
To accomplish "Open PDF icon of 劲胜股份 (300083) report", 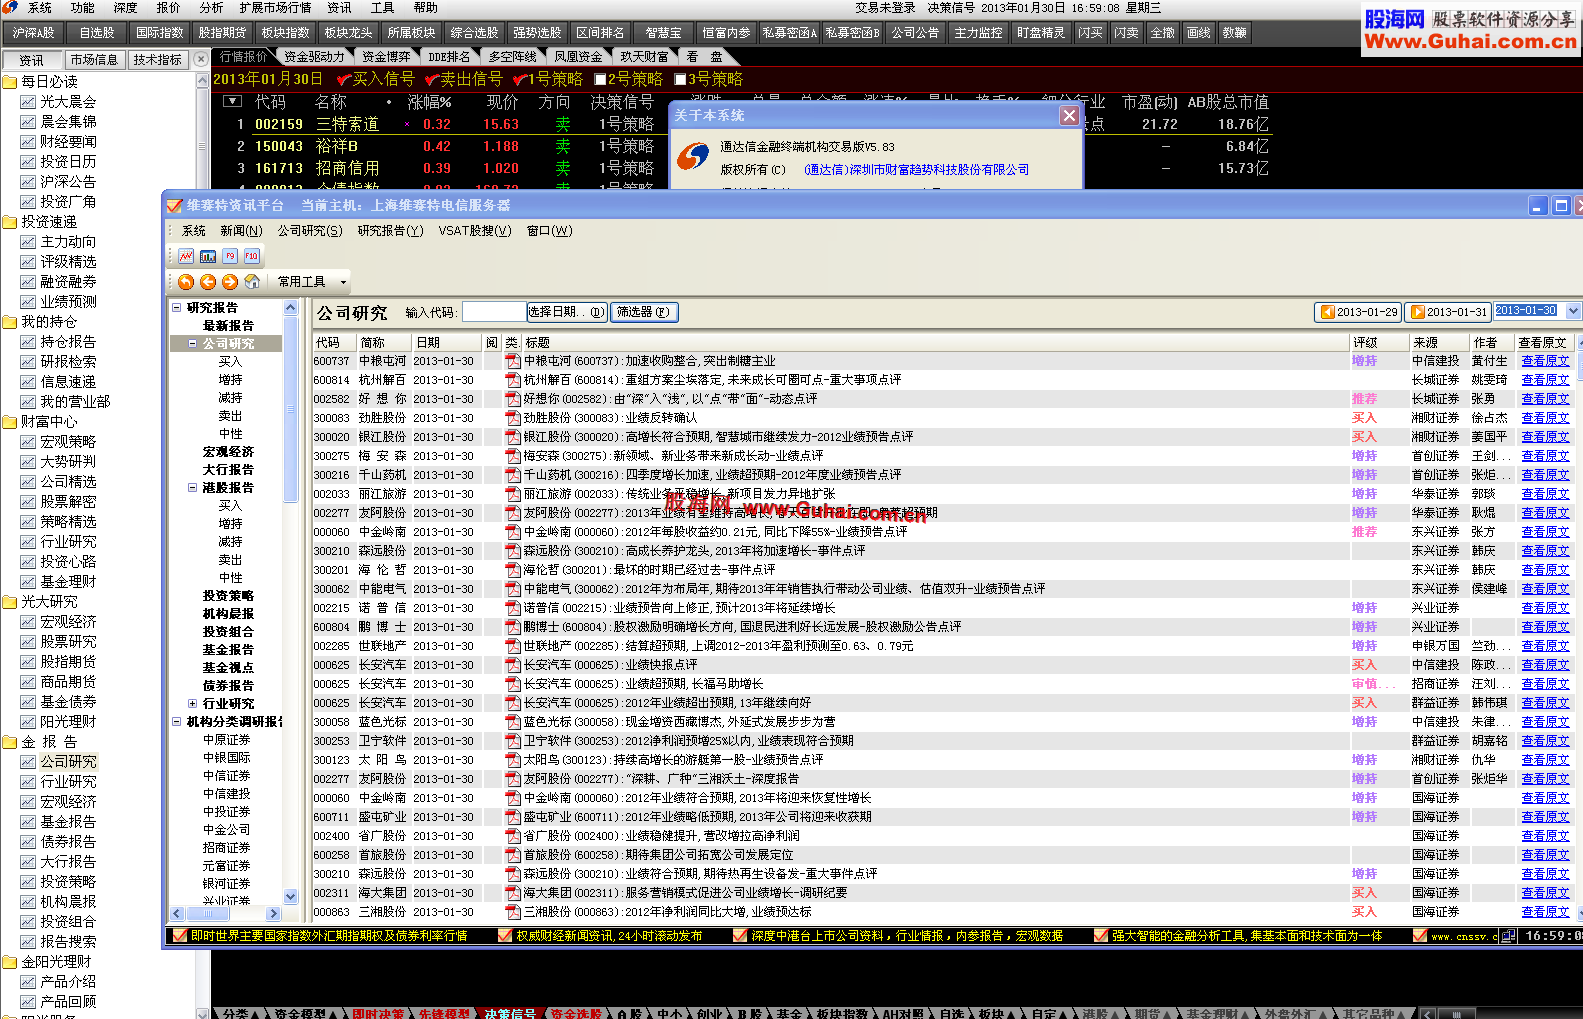I will point(513,418).
